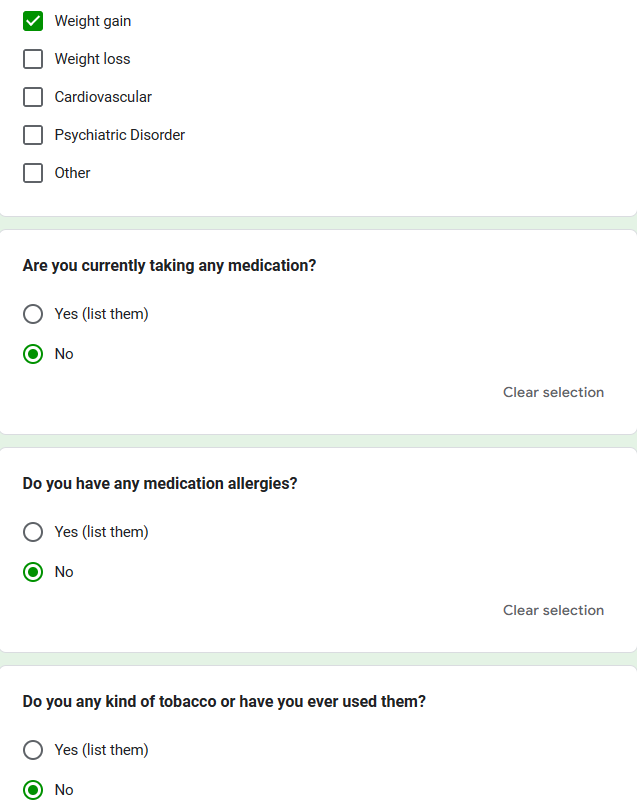
Task: Select No radio under currently taking medication
Action: (x=33, y=354)
